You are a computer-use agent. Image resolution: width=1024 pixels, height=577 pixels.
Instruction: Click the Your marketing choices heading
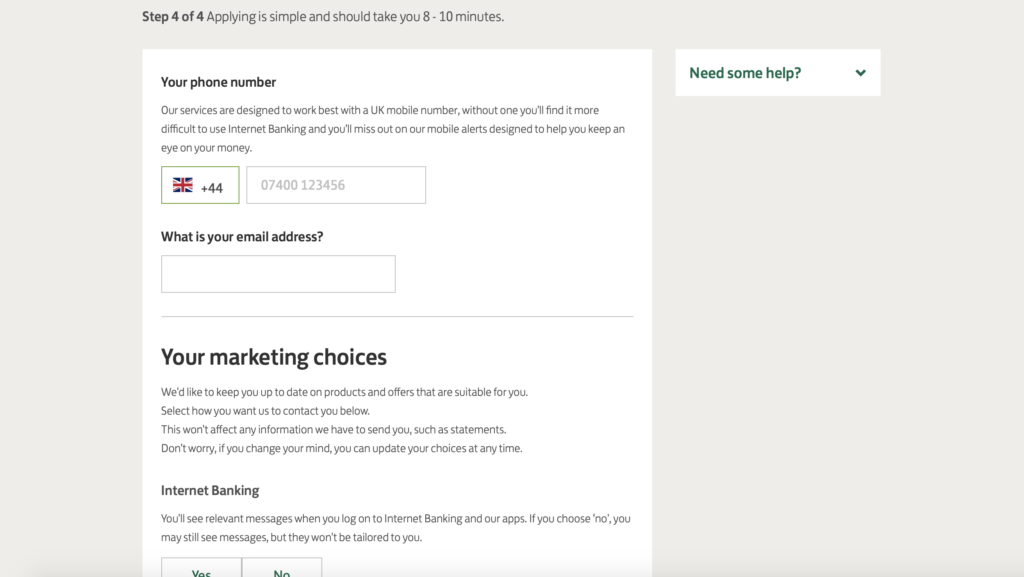coord(274,357)
